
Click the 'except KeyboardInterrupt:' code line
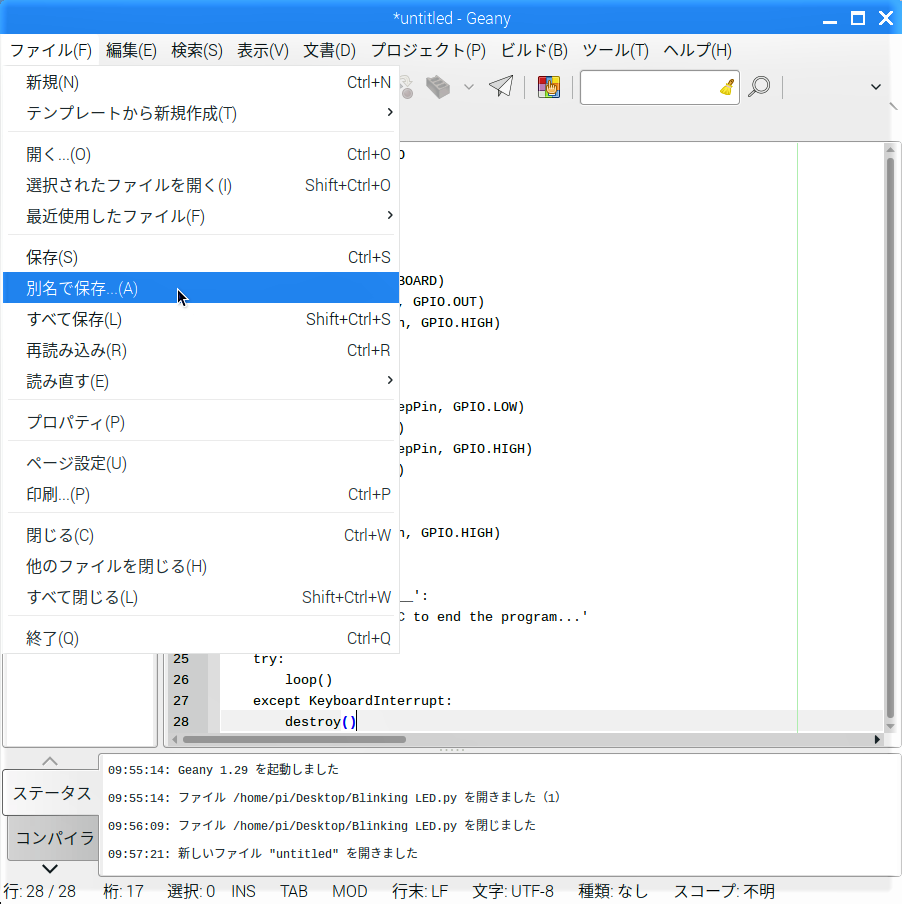[352, 701]
